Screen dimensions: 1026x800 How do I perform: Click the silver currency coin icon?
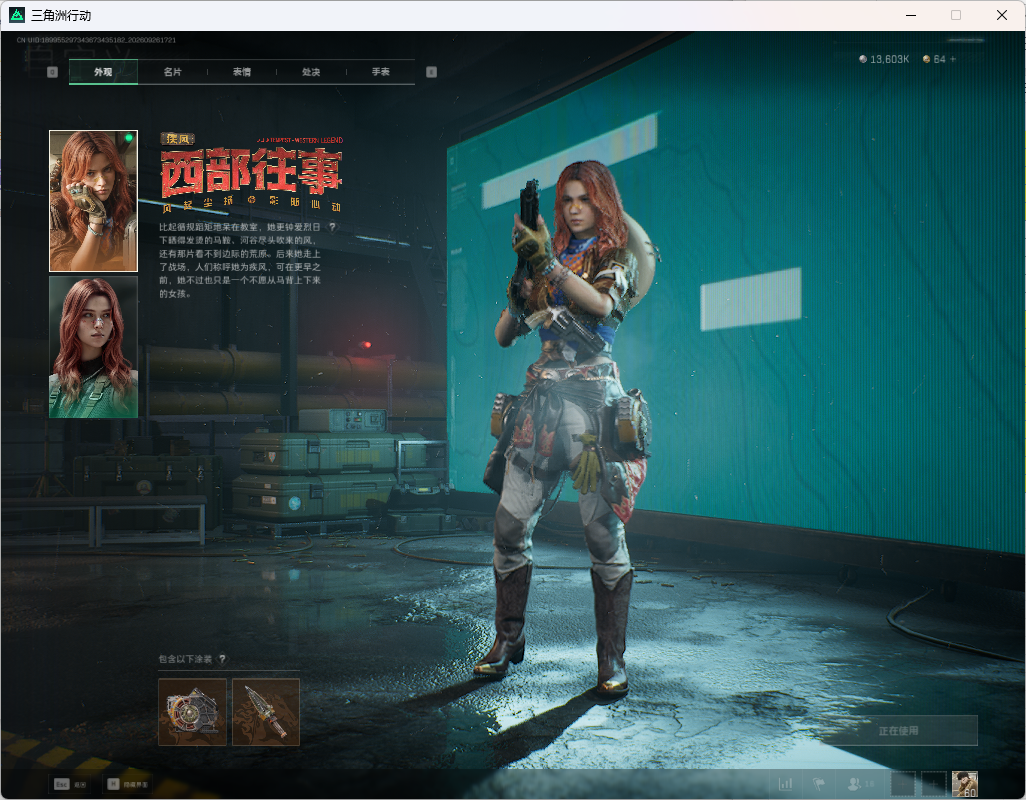click(863, 60)
